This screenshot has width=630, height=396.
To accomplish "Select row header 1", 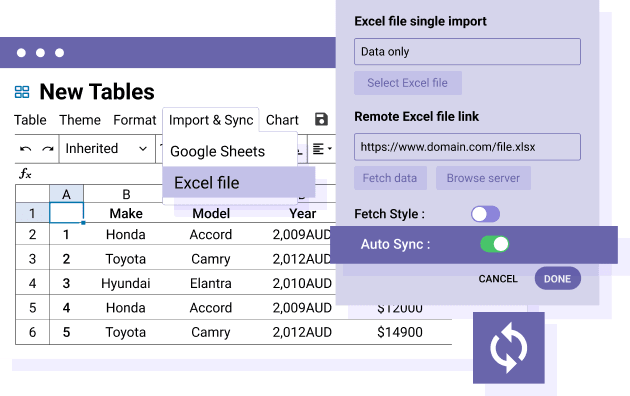I will (33, 213).
